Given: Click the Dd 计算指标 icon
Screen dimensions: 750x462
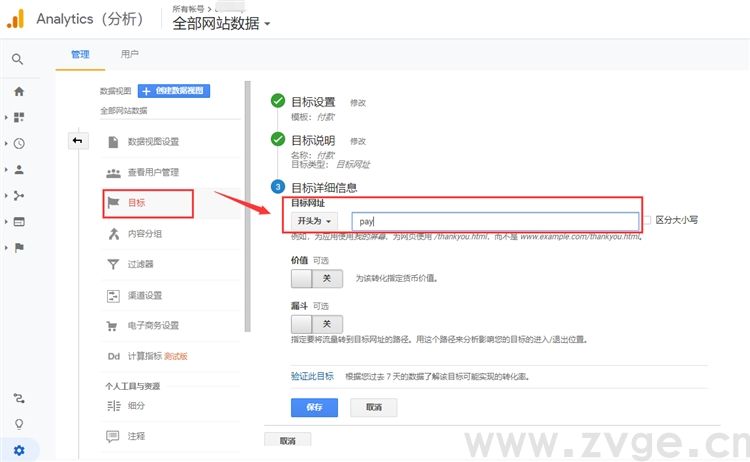Looking at the screenshot, I should tap(114, 356).
